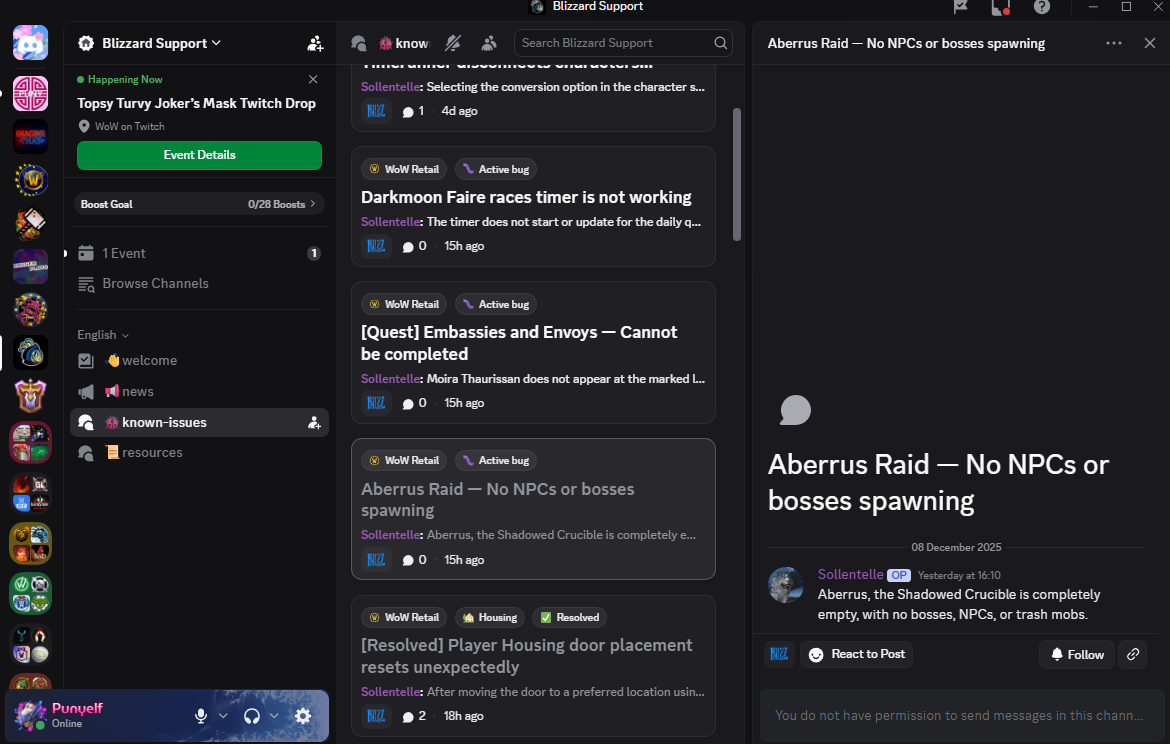
Task: Select the known-issues forum channel
Action: click(199, 422)
